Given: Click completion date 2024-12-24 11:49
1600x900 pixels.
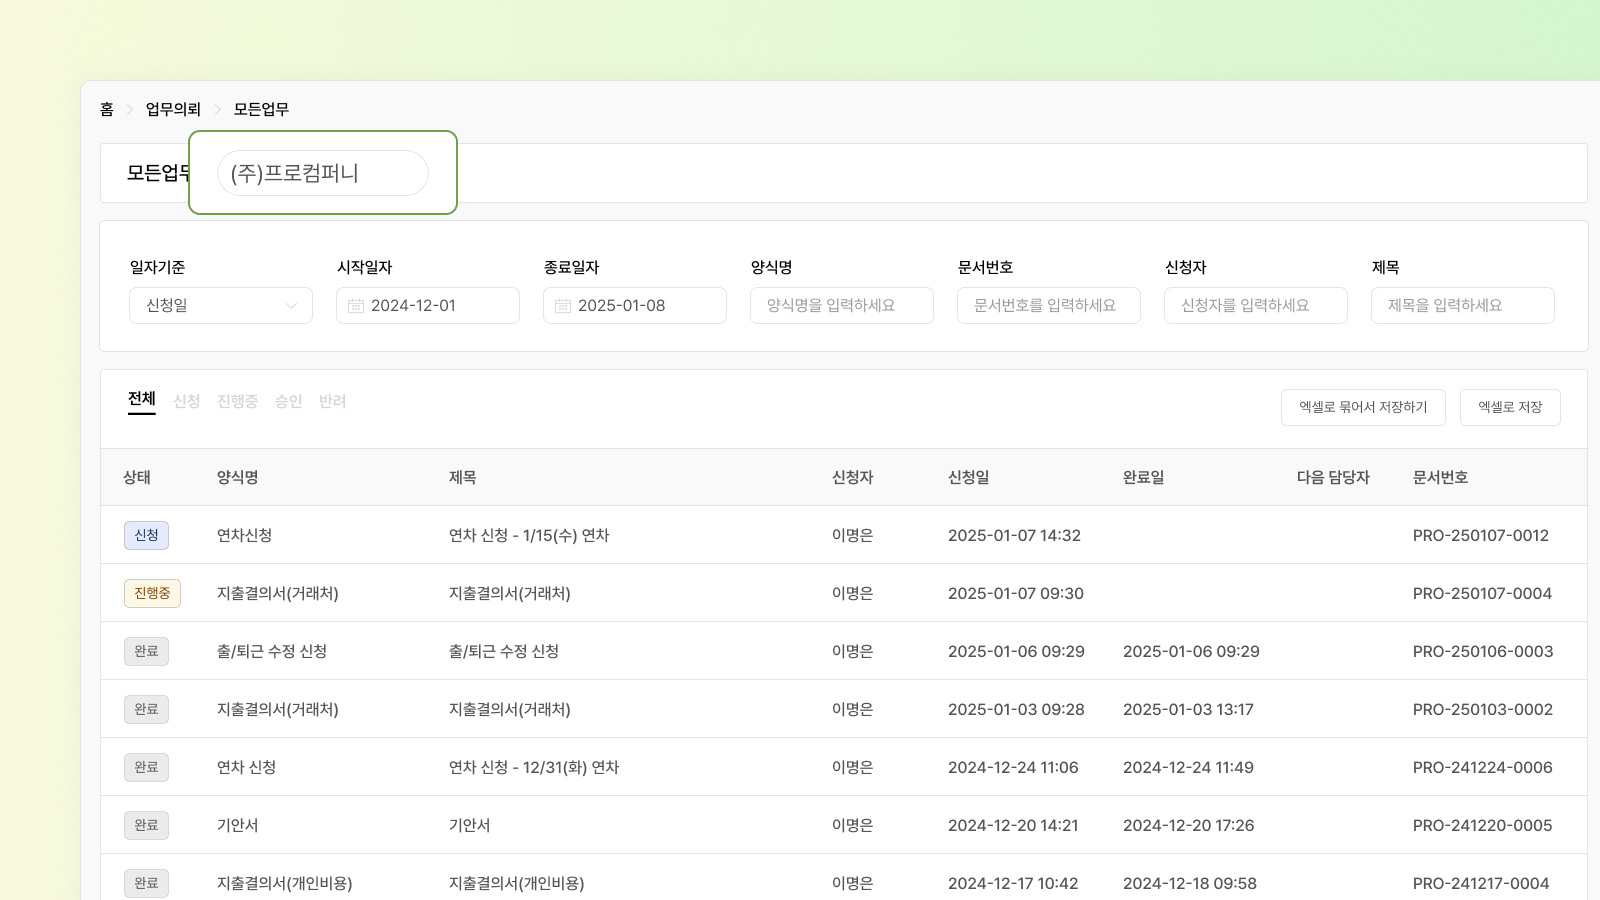Looking at the screenshot, I should click(x=1188, y=767).
